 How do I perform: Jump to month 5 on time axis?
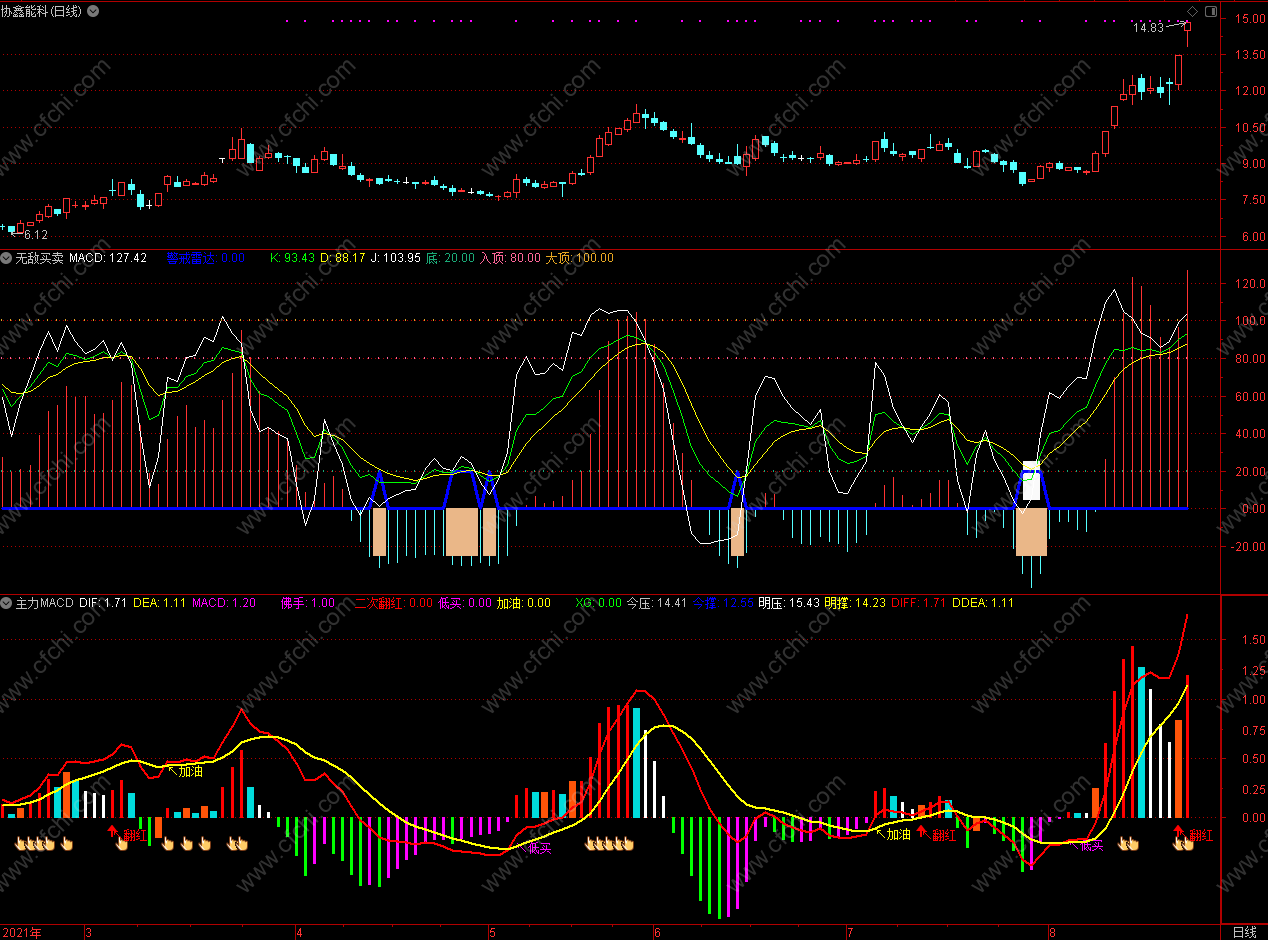tap(492, 932)
